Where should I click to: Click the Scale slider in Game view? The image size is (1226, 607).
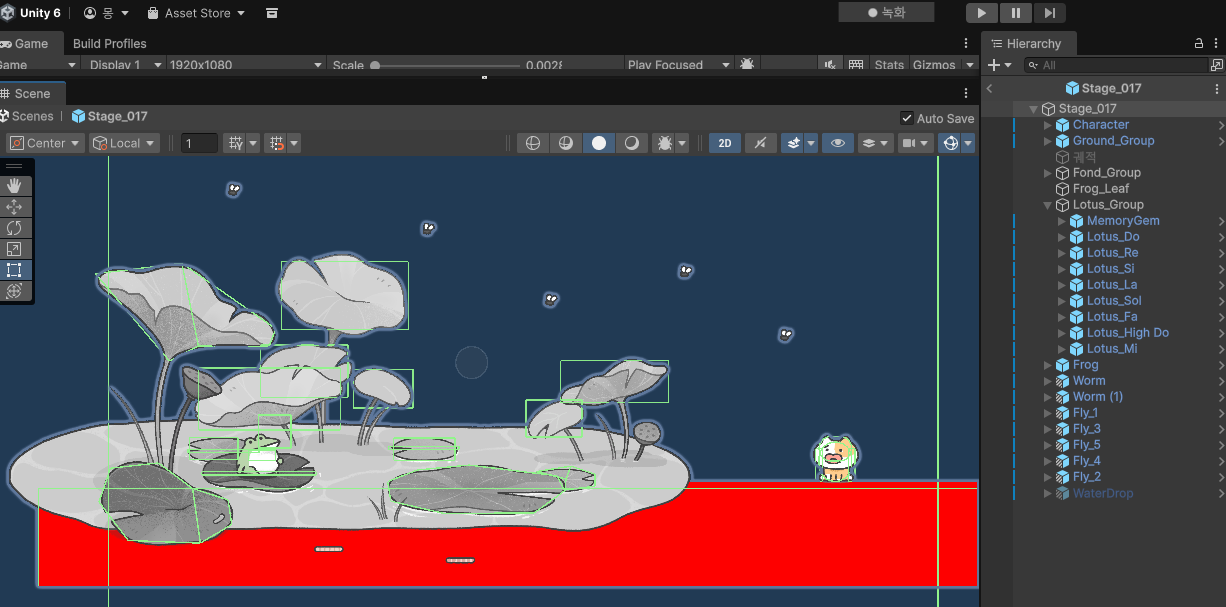(446, 65)
